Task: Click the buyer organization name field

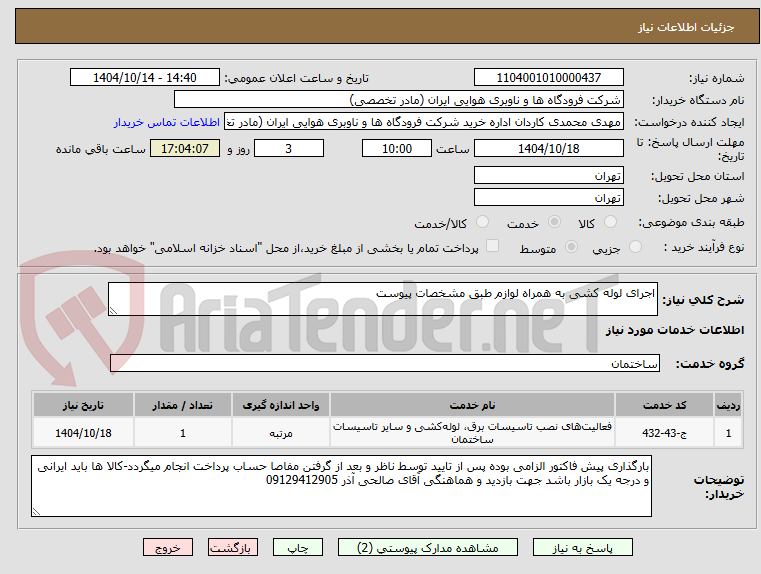Action: tap(399, 99)
